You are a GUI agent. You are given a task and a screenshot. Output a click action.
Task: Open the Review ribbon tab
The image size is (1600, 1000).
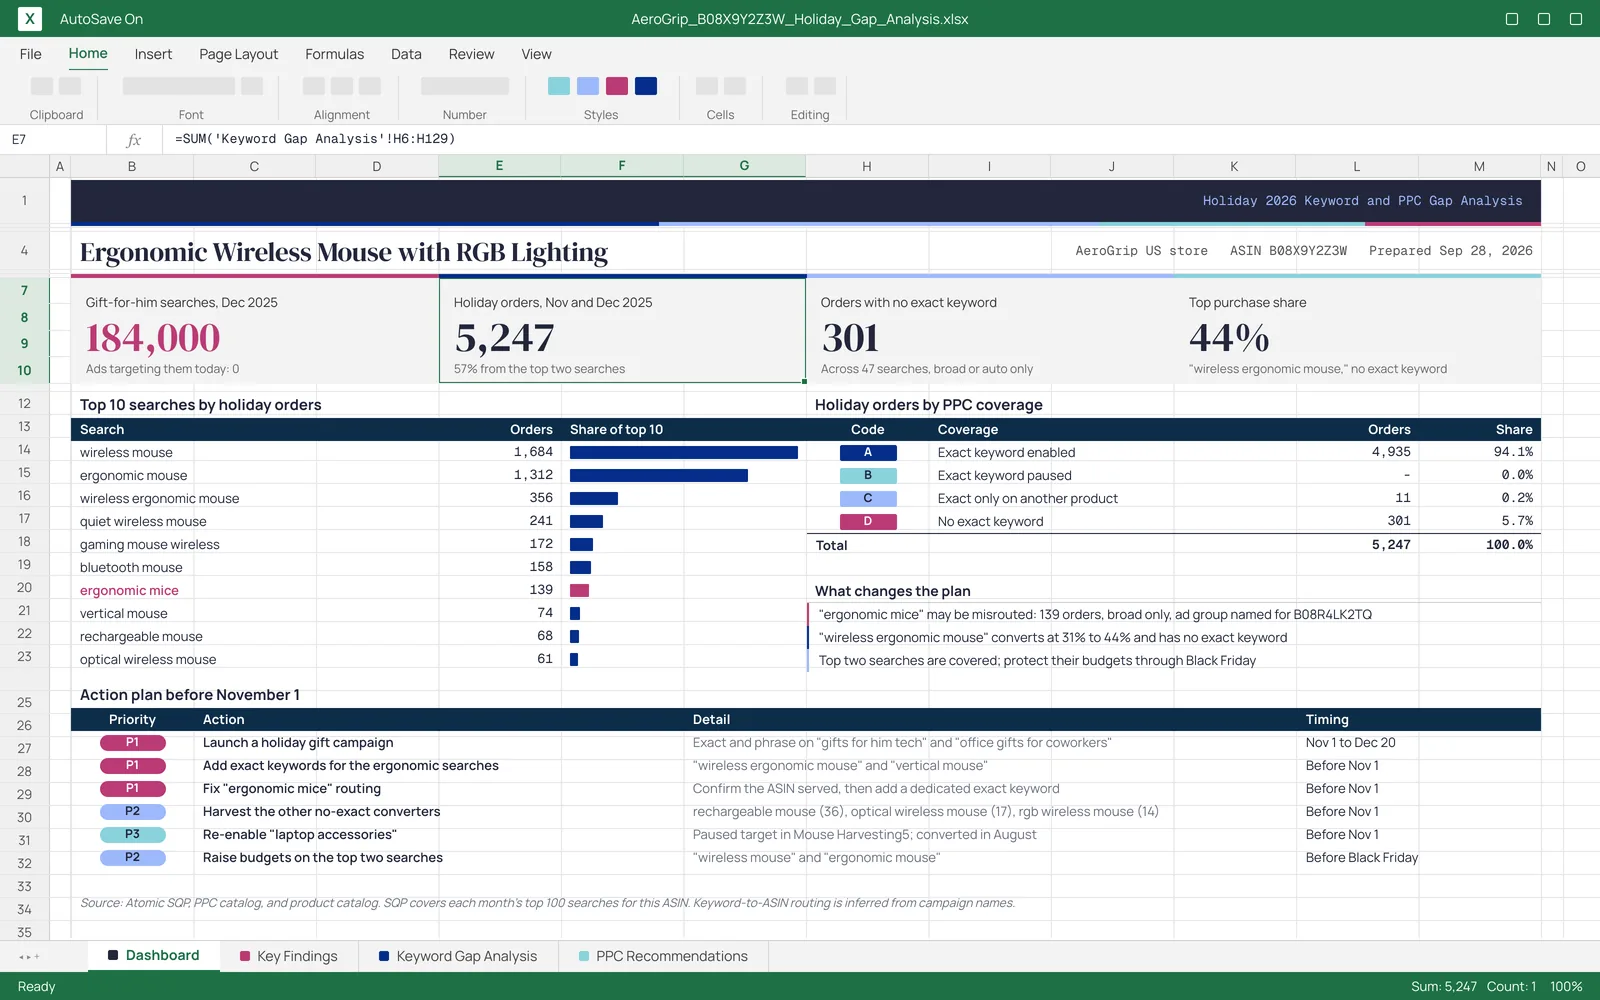(x=471, y=54)
